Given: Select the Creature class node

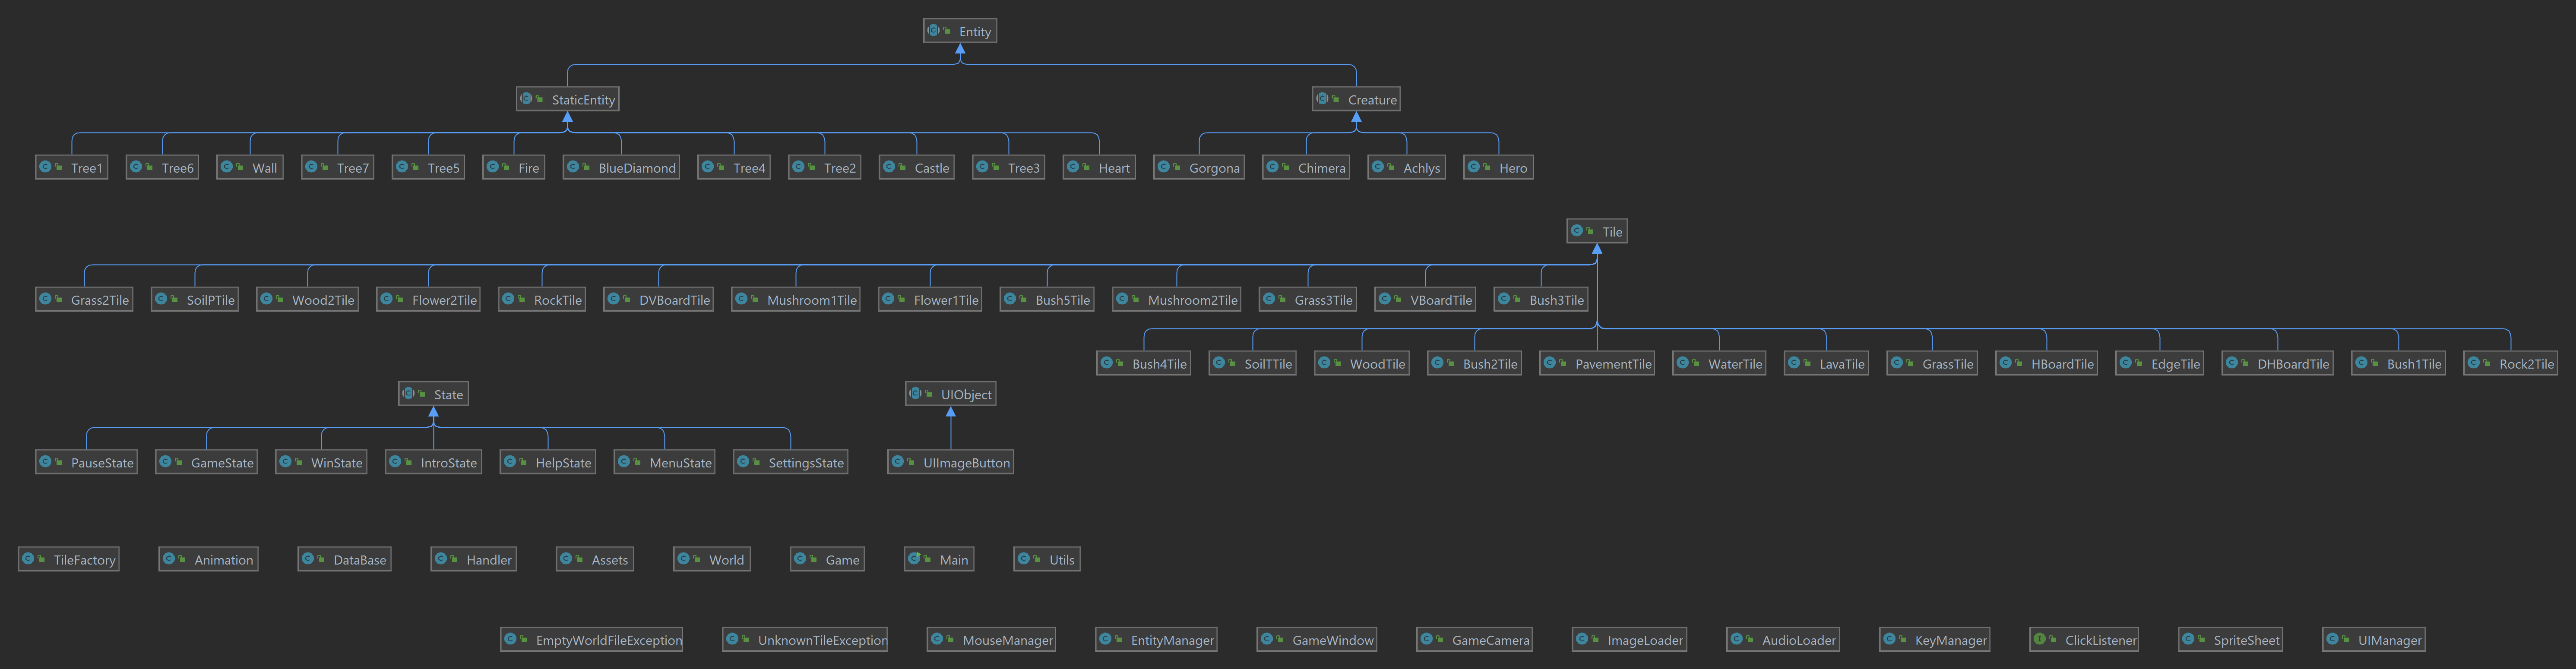Looking at the screenshot, I should 1356,99.
